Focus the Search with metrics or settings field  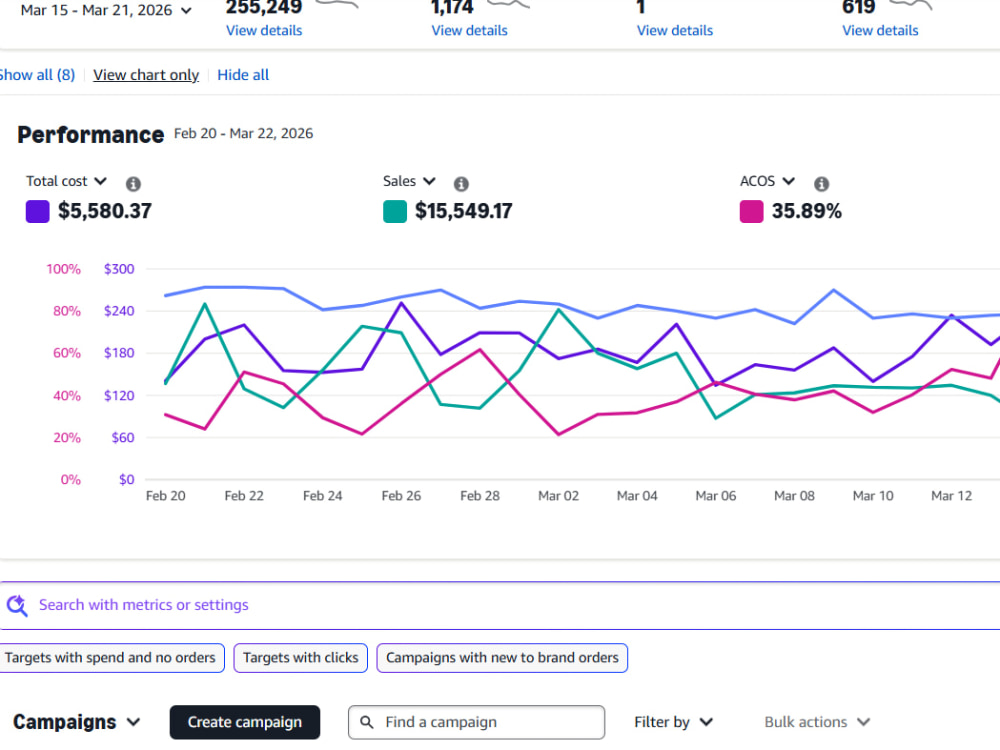(x=500, y=605)
